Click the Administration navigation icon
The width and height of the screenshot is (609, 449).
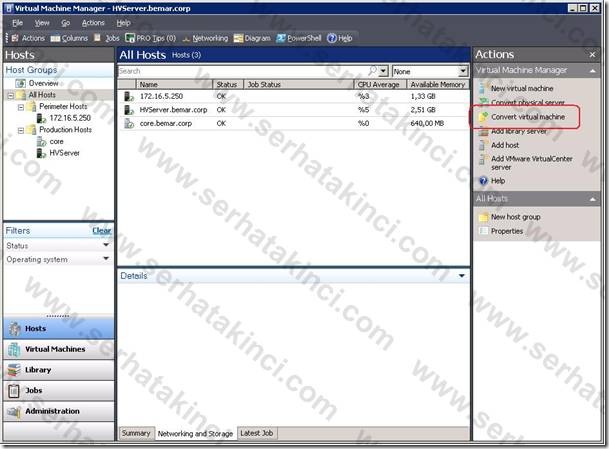14,411
